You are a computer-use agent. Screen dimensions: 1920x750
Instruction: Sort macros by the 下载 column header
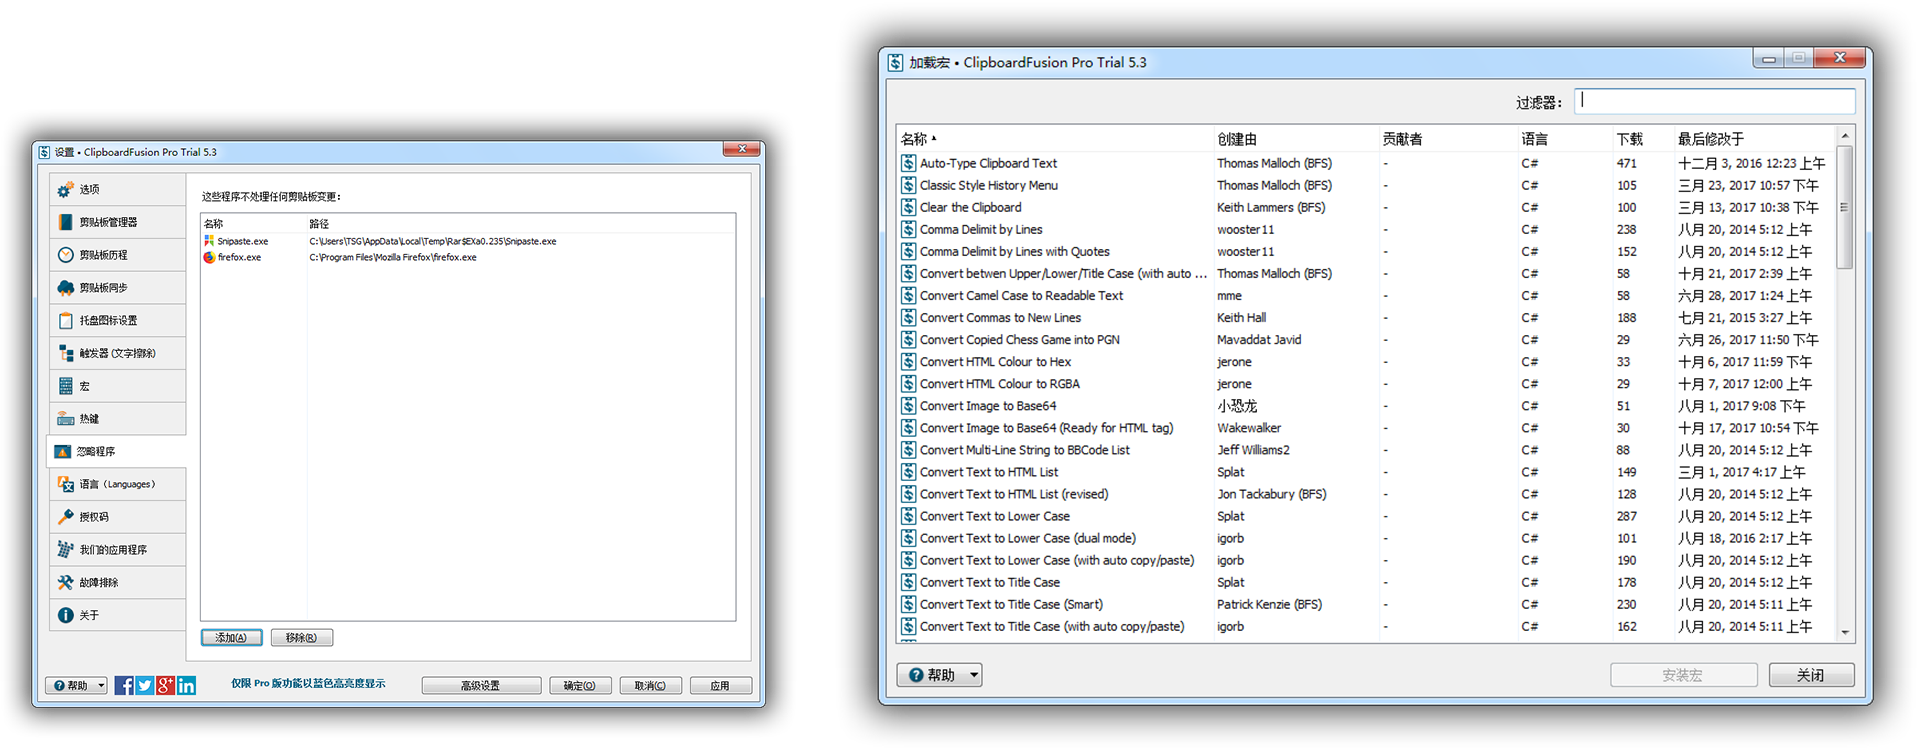(1643, 139)
